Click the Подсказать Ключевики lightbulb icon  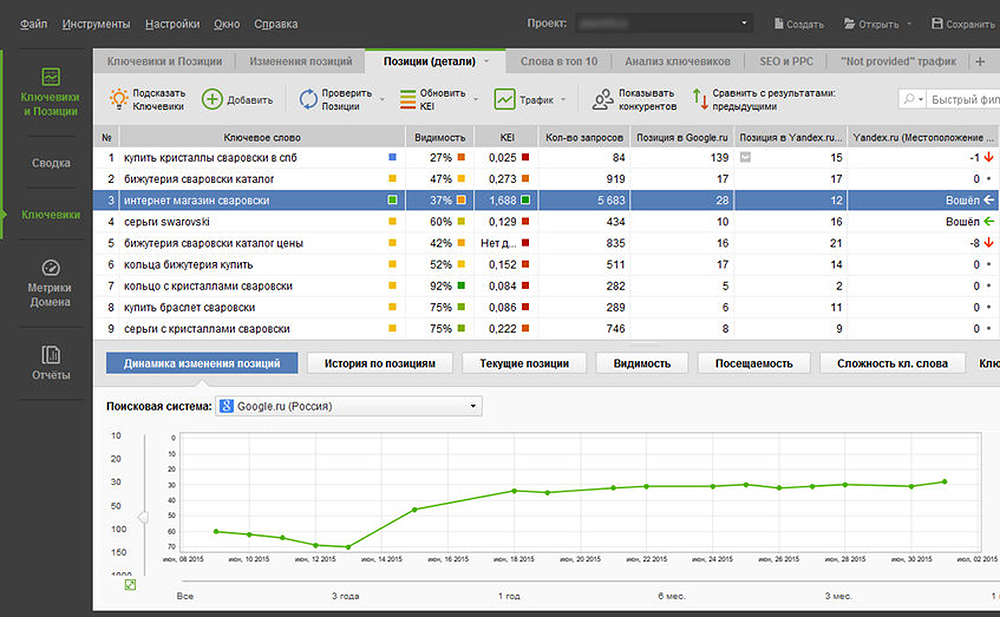pyautogui.click(x=118, y=99)
